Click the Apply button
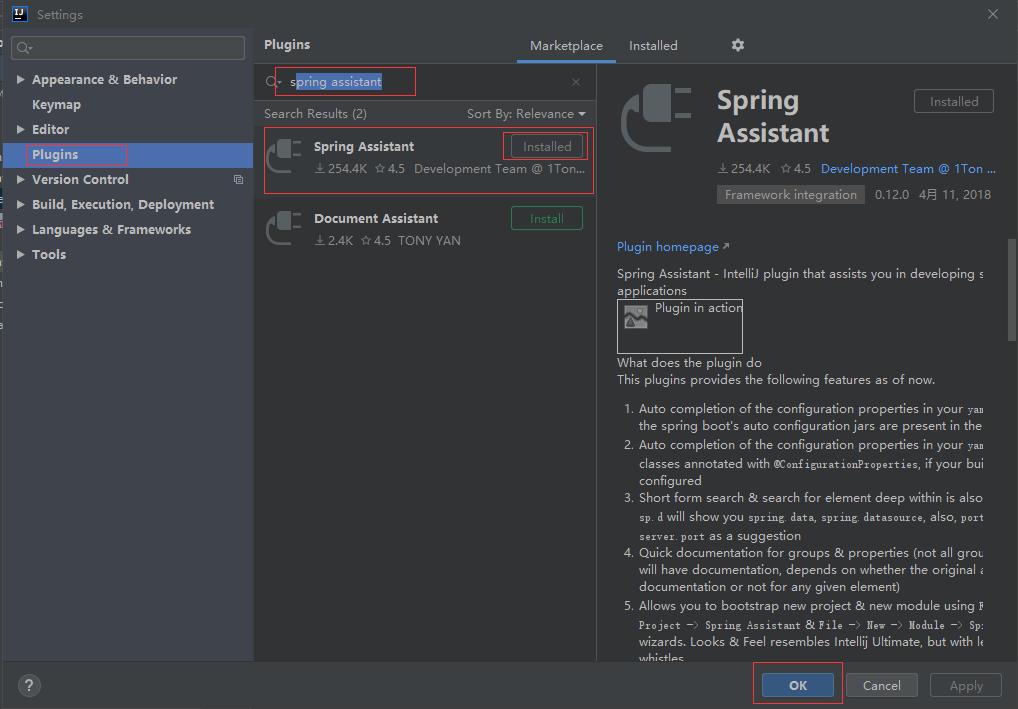This screenshot has width=1018, height=709. click(966, 685)
